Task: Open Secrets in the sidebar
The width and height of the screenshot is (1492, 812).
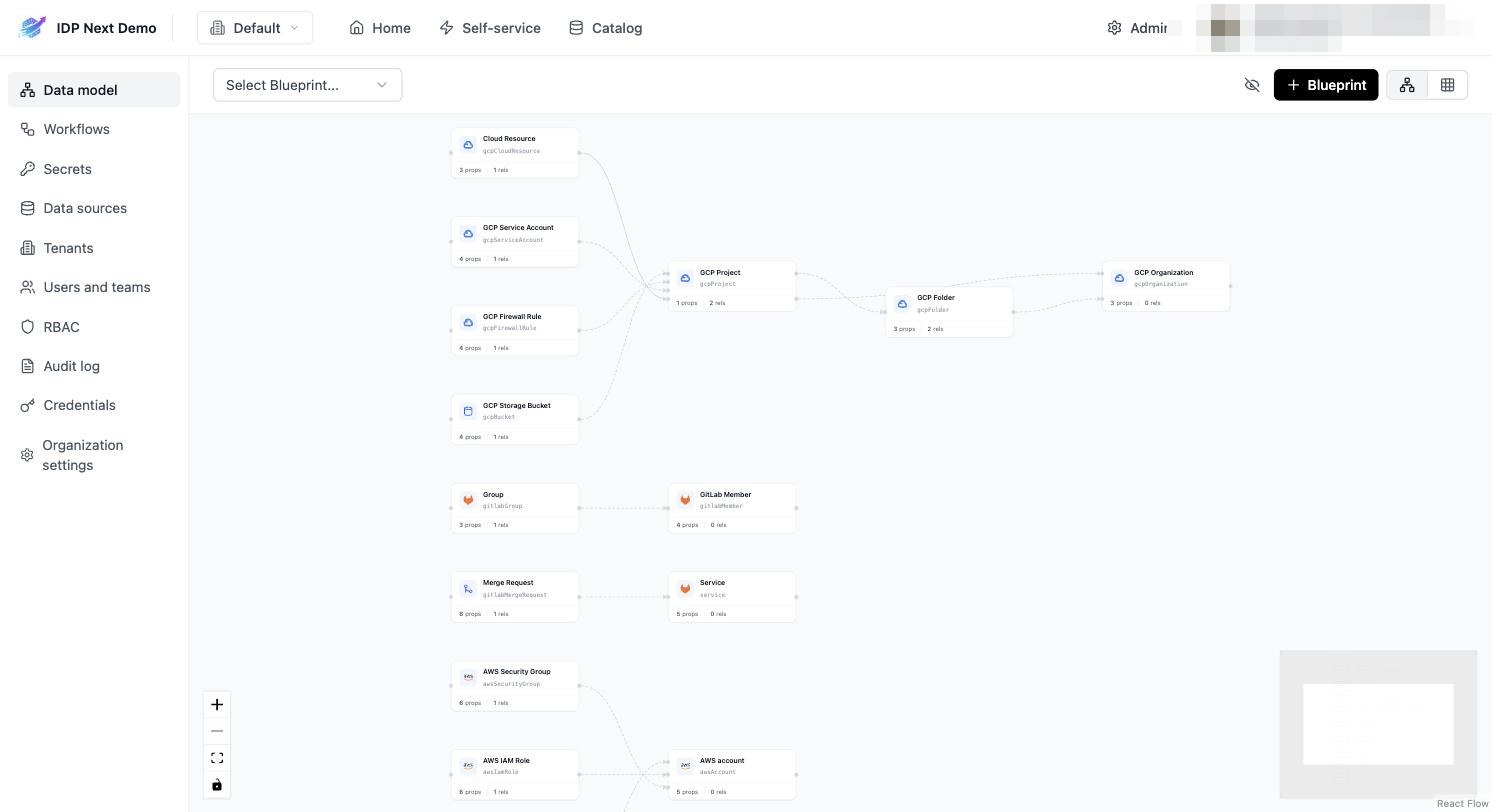Action: pos(94,169)
